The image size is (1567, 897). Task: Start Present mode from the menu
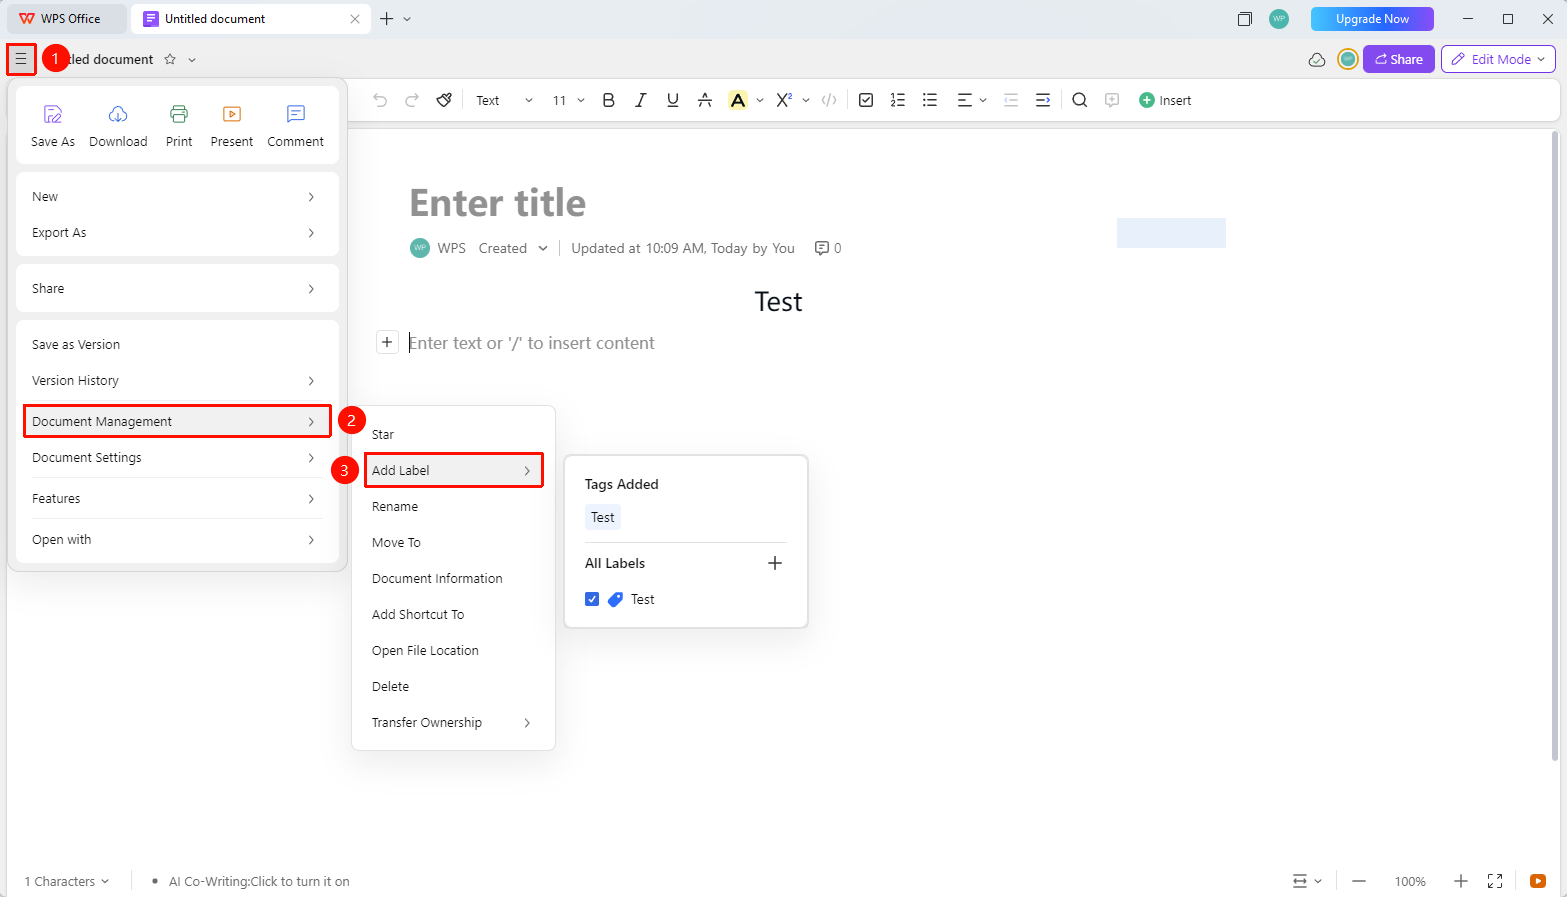pyautogui.click(x=232, y=126)
